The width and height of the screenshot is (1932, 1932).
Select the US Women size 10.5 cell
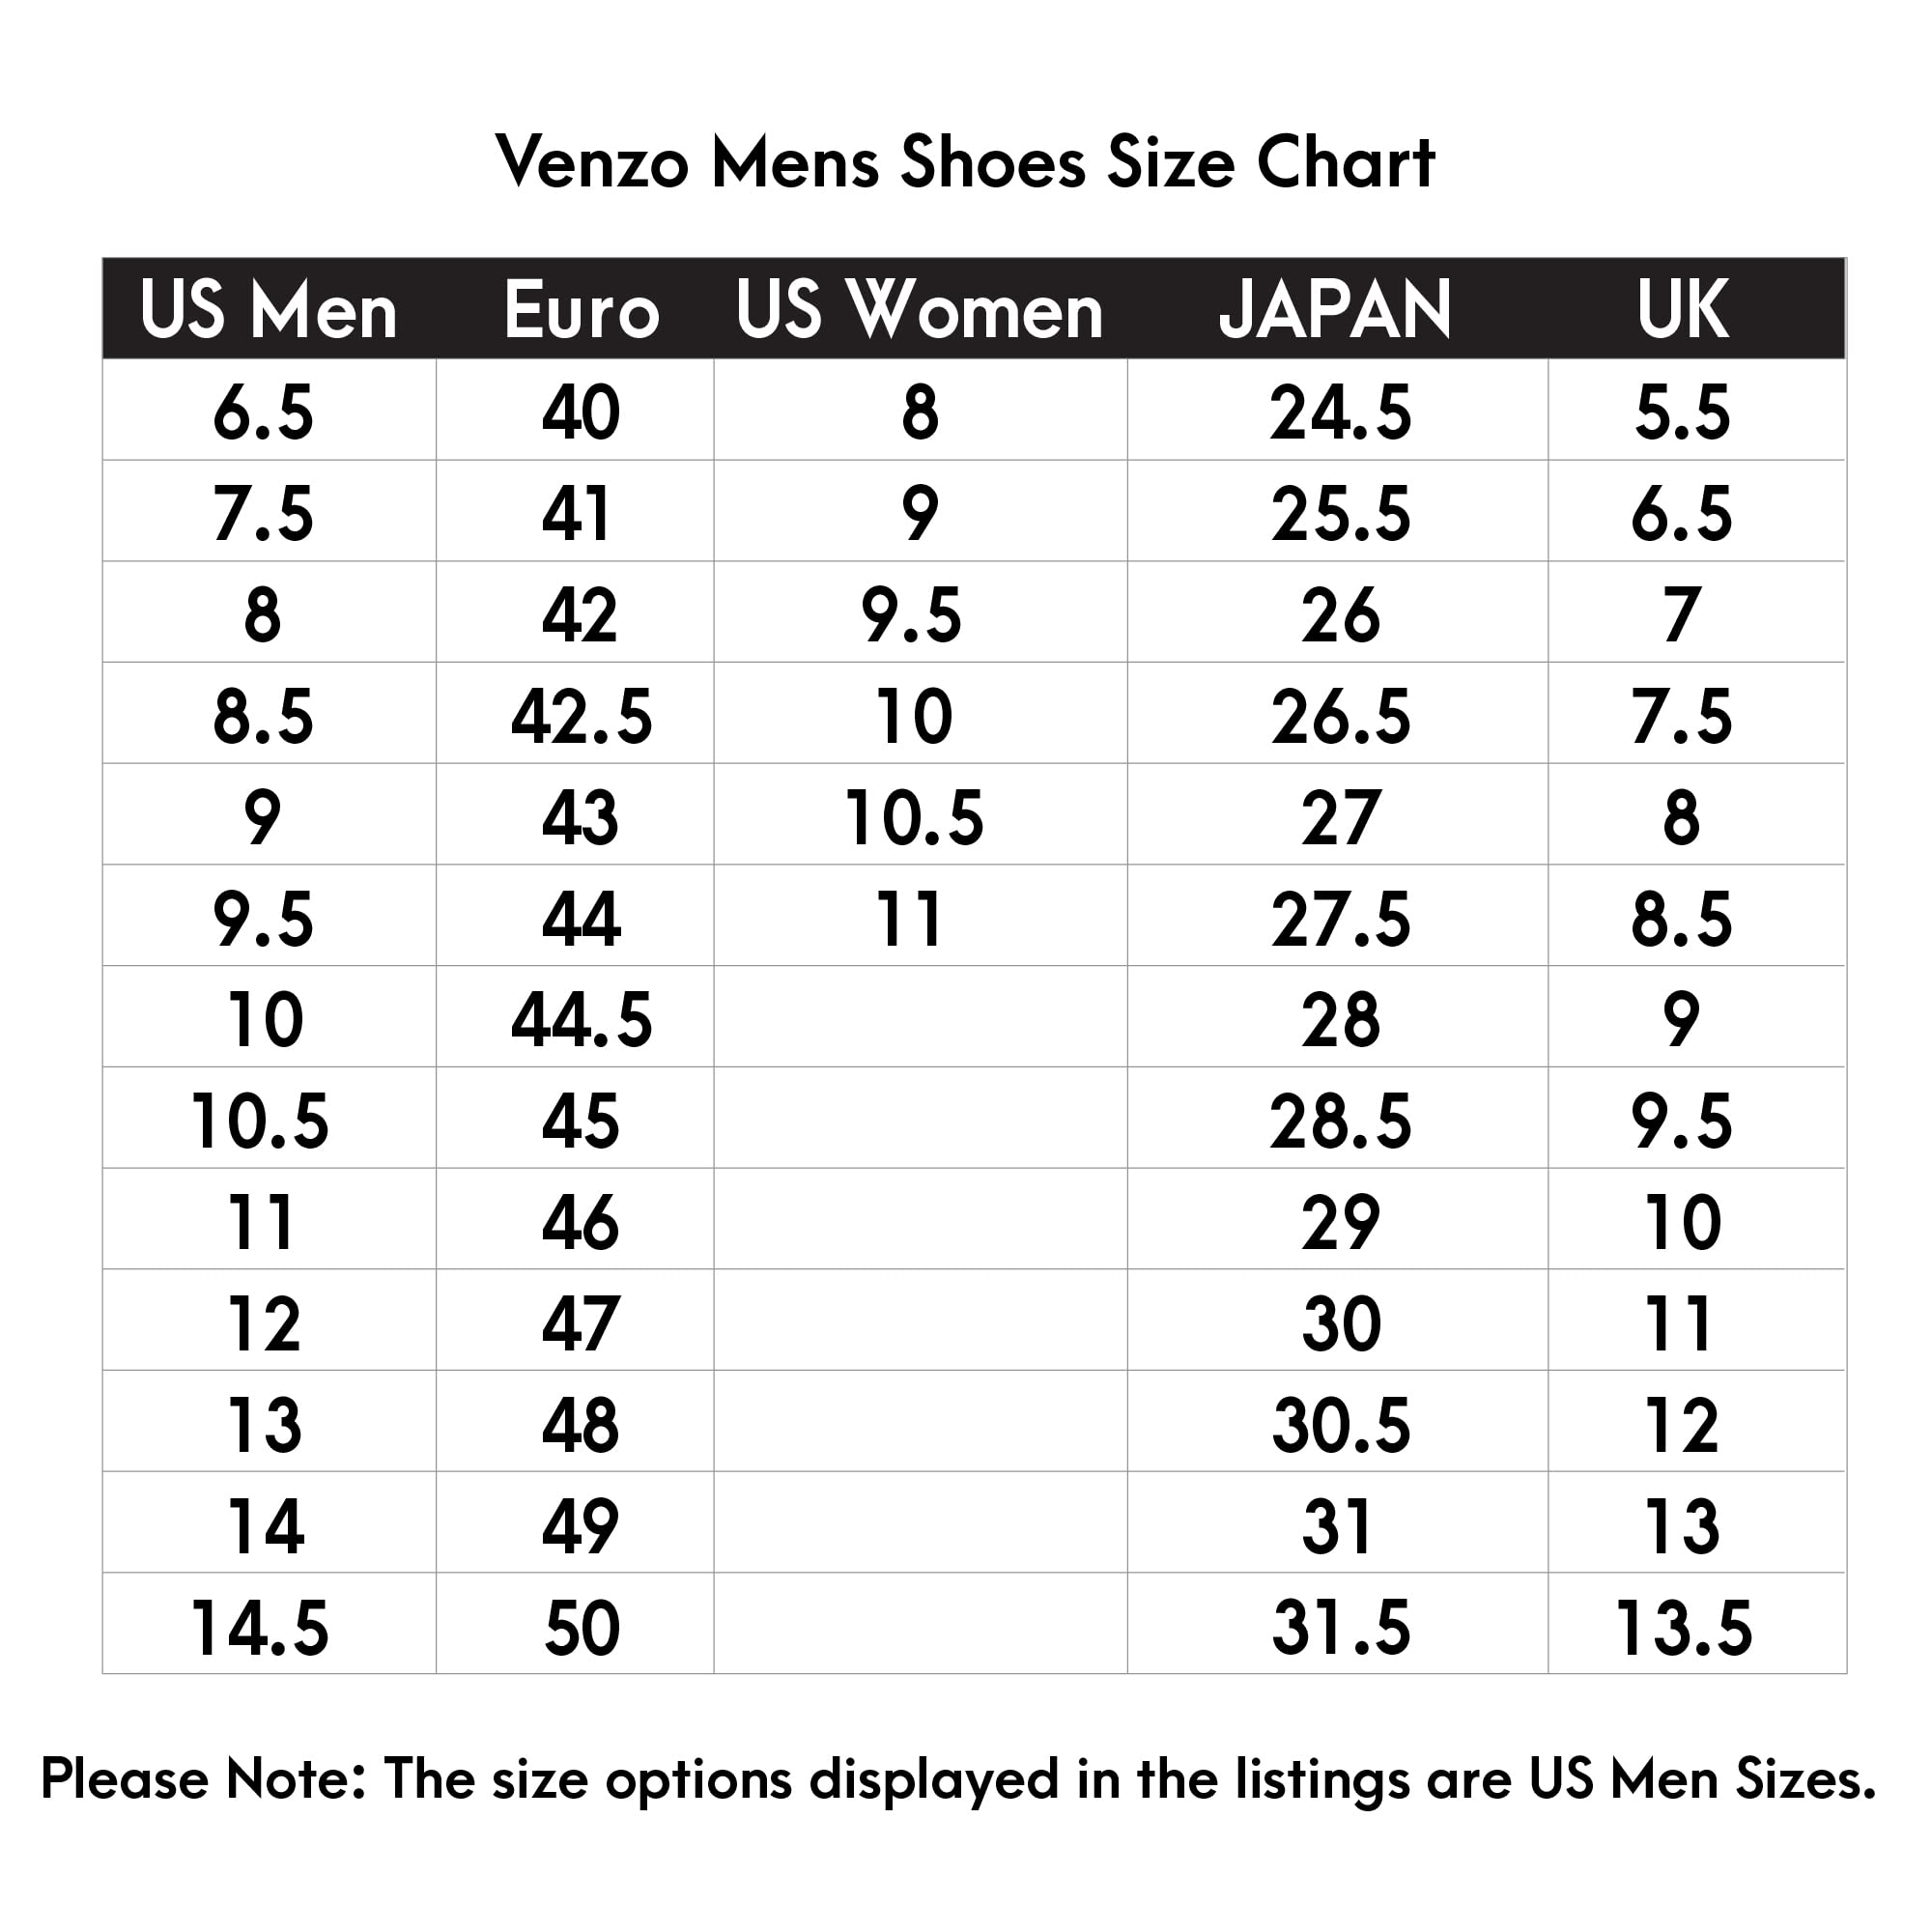tap(914, 818)
